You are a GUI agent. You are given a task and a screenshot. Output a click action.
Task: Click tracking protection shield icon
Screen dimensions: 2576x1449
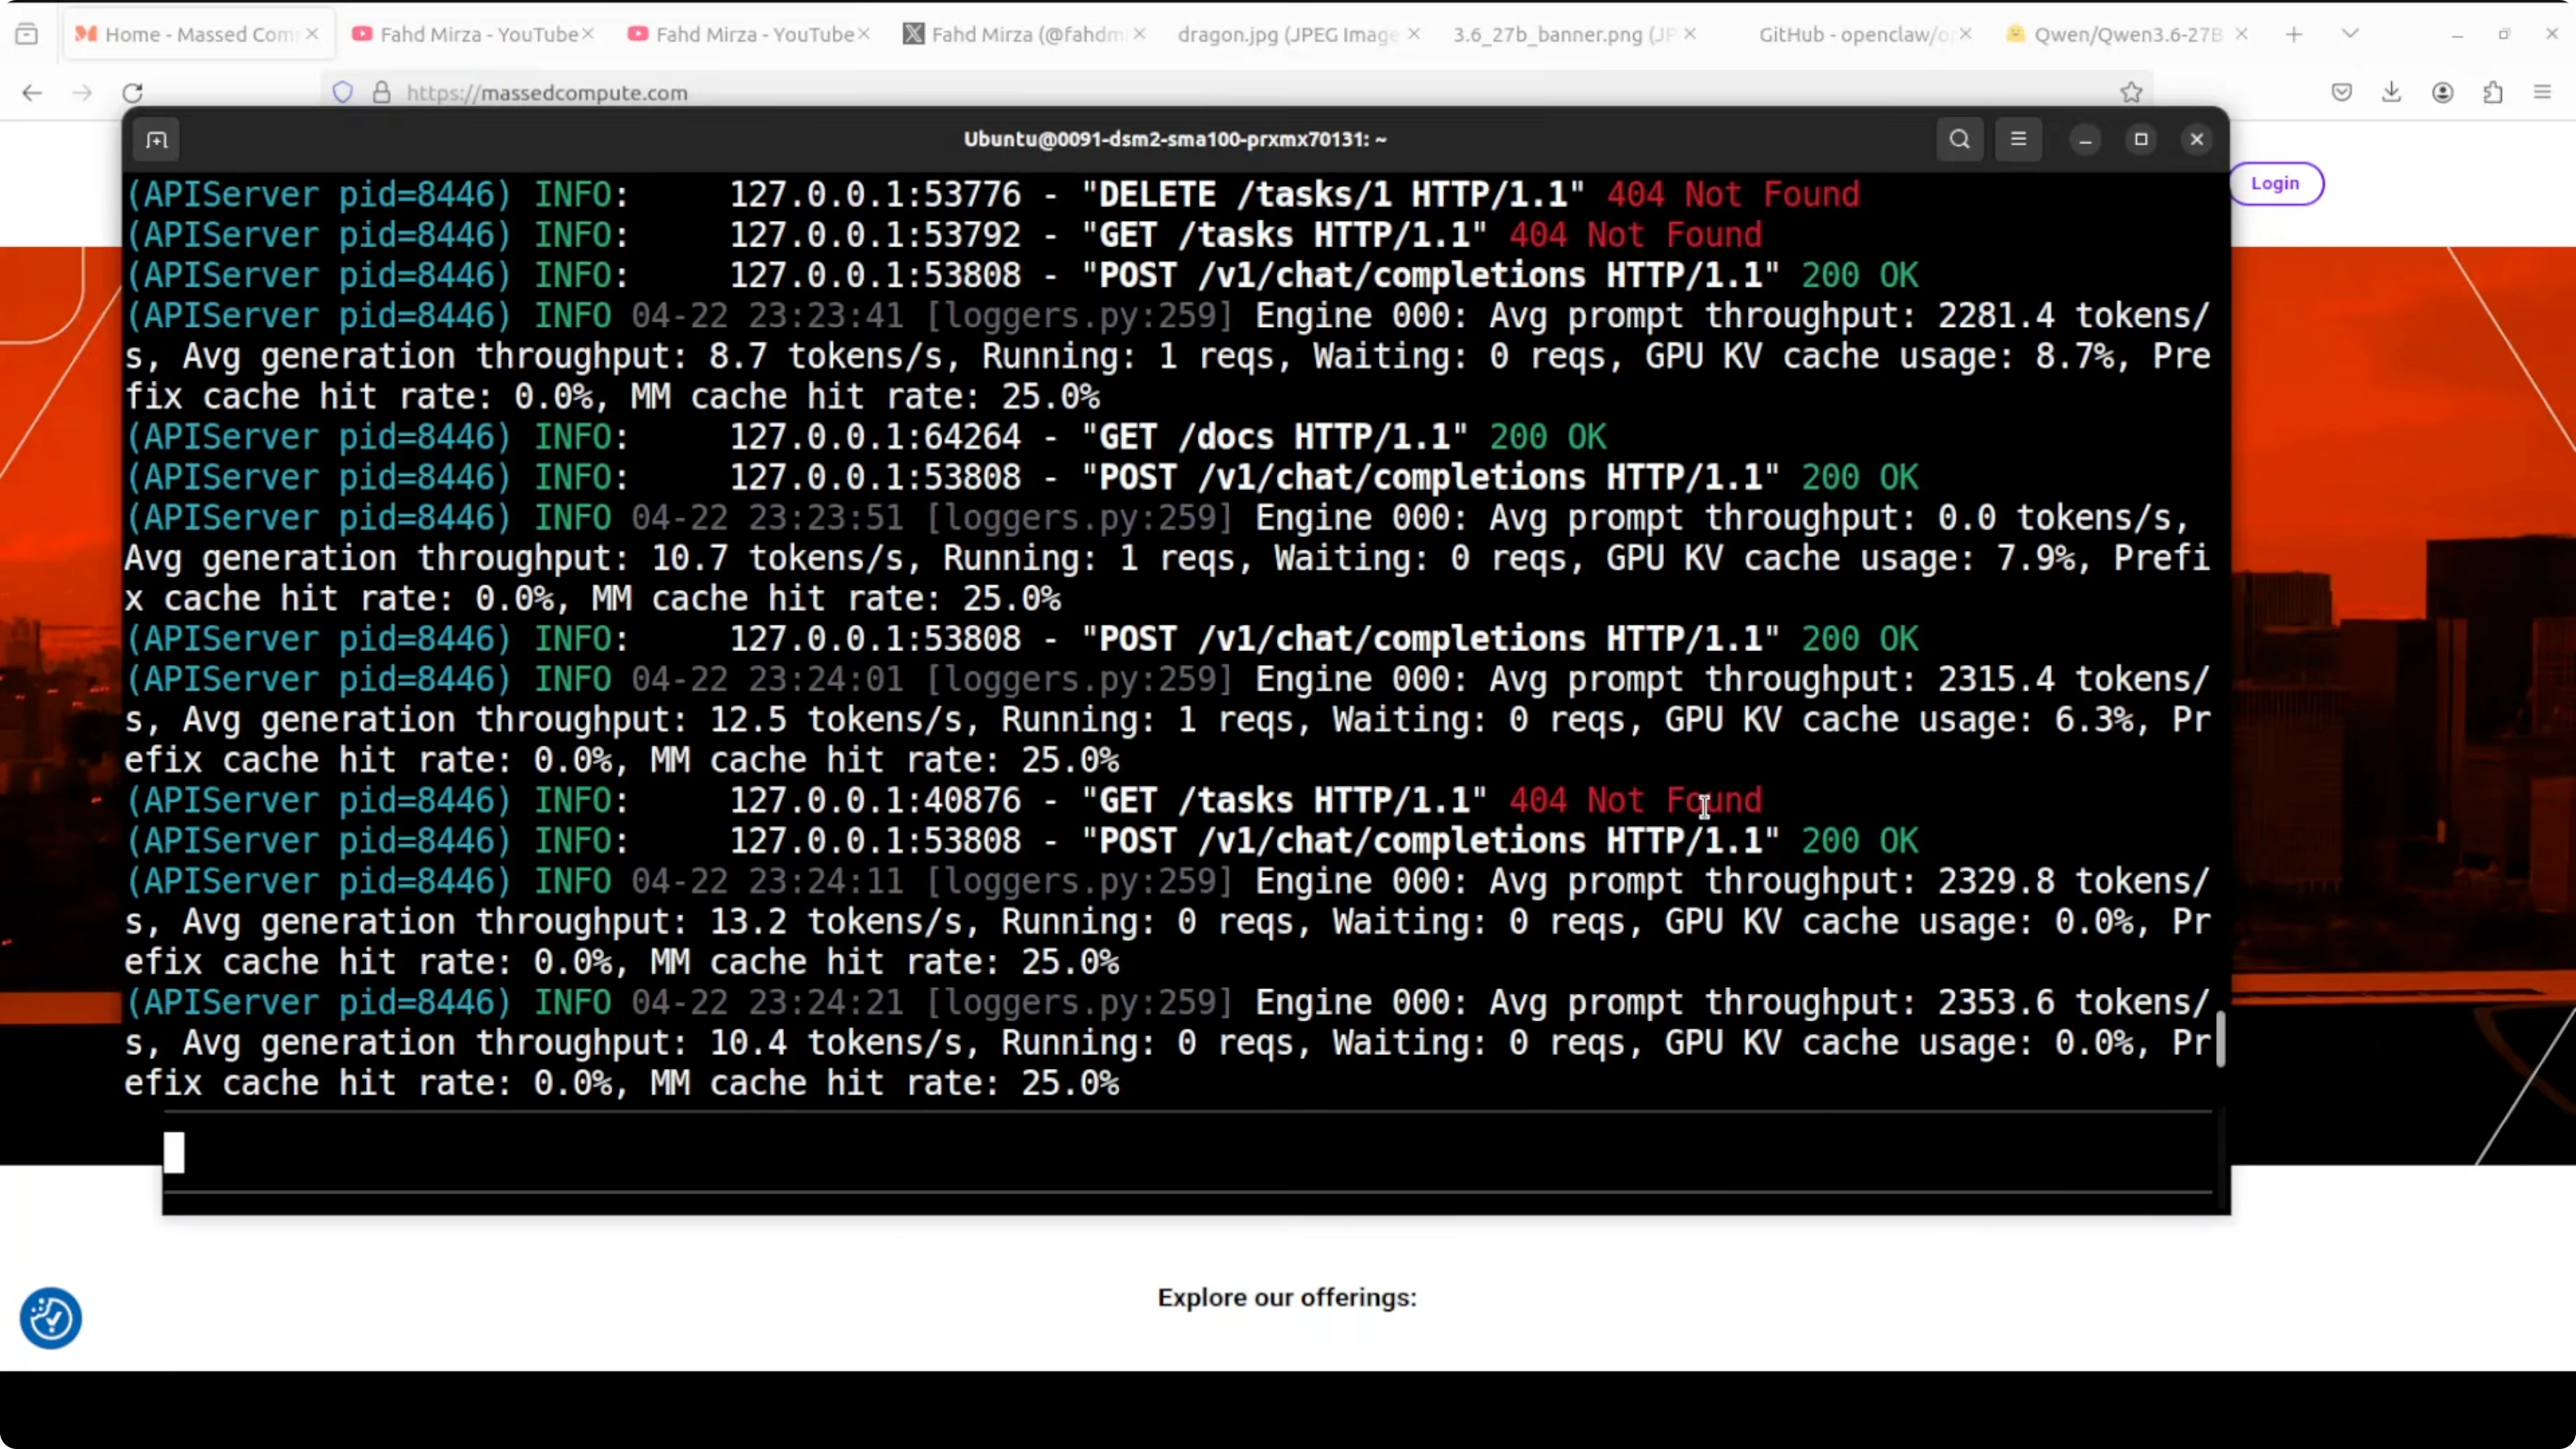coord(343,93)
